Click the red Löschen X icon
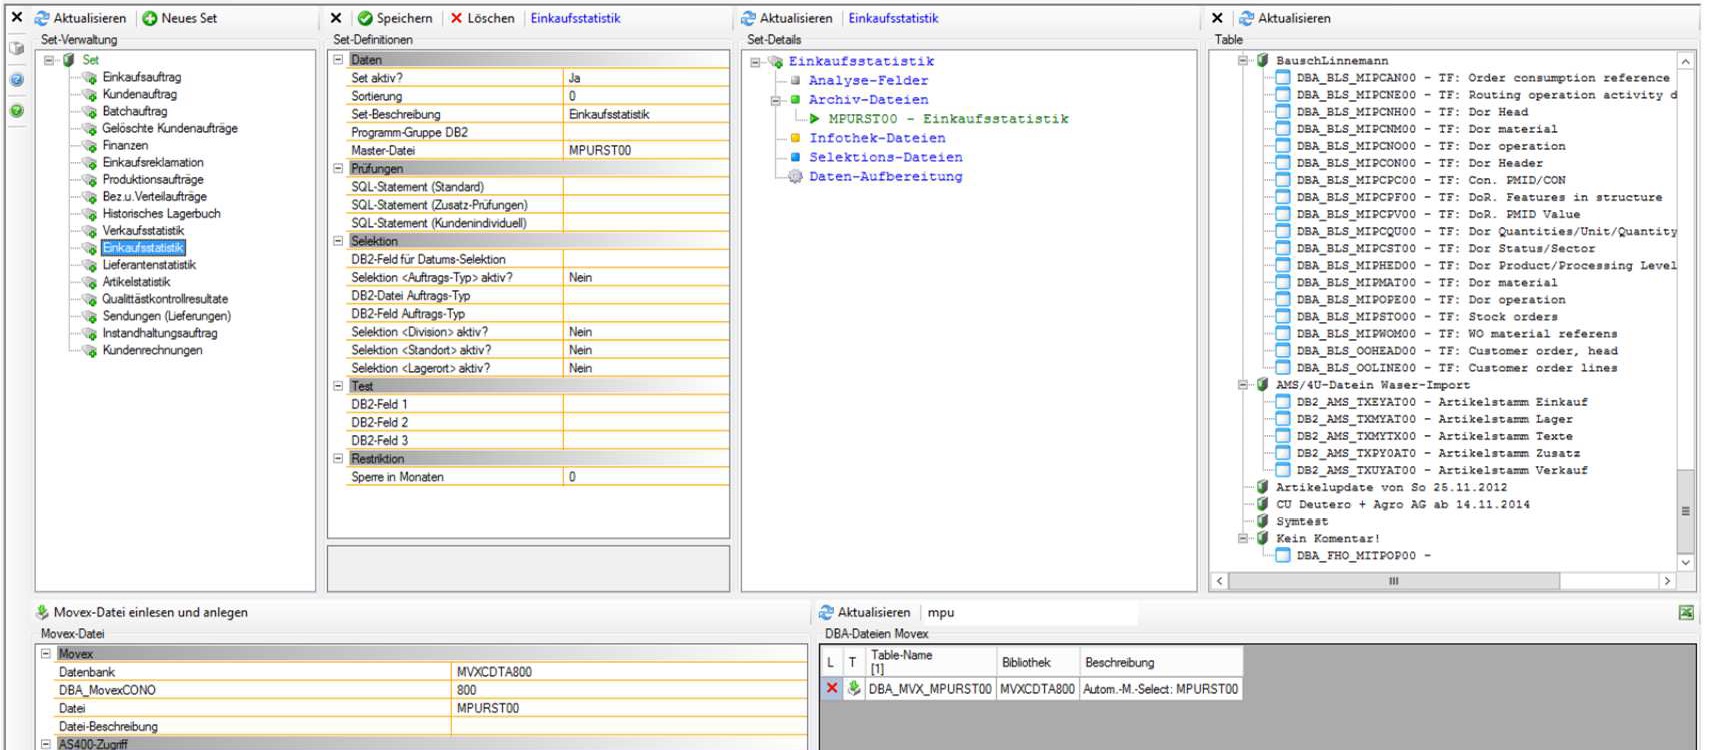The image size is (1717, 750). coord(456,18)
